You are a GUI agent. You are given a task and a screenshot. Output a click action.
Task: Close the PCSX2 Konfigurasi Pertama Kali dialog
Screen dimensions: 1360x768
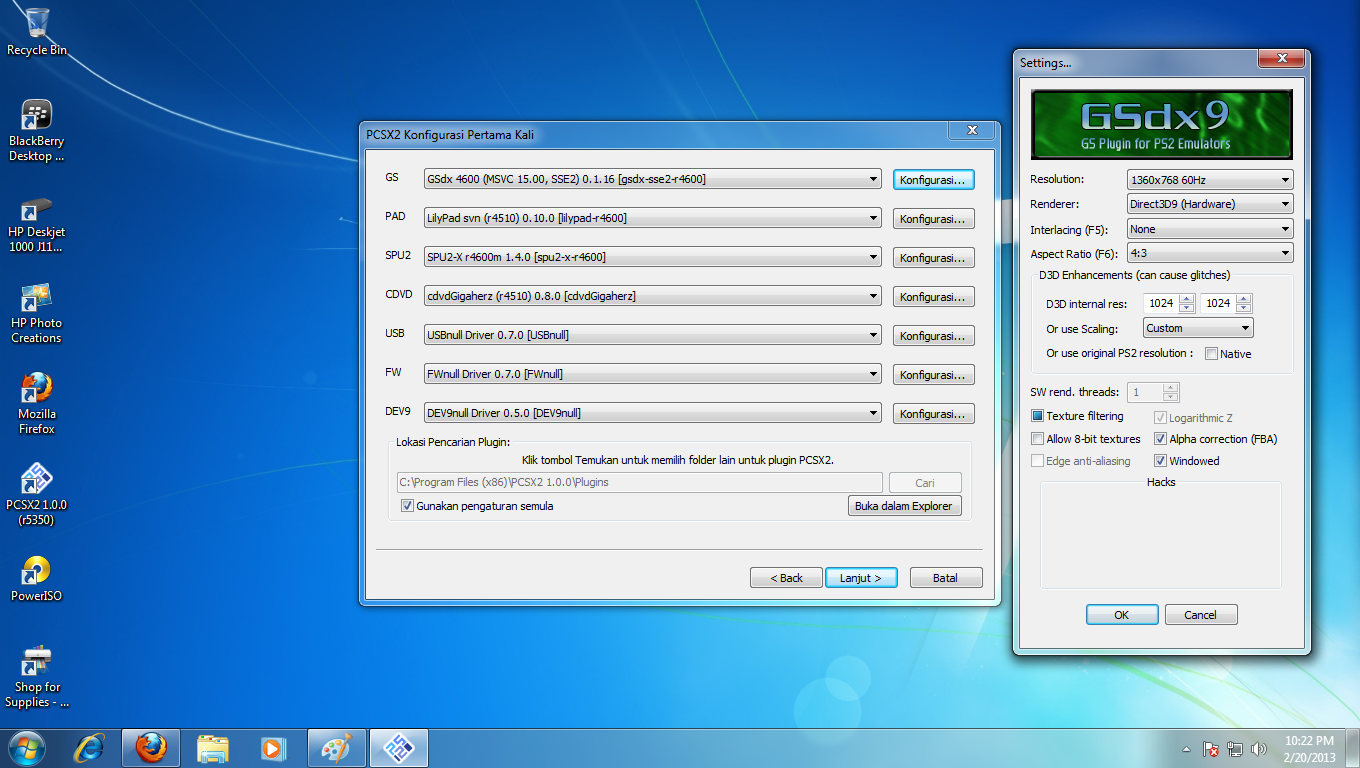pyautogui.click(x=970, y=131)
